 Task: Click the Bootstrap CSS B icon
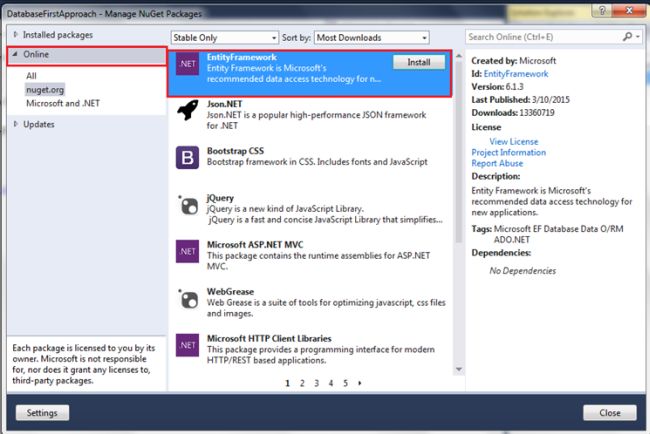pos(187,158)
